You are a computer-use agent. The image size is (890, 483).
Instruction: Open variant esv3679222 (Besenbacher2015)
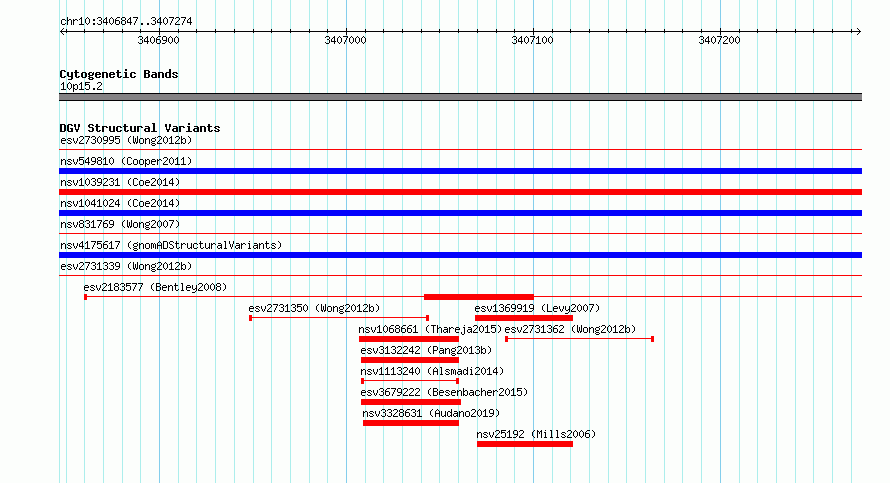click(x=444, y=392)
